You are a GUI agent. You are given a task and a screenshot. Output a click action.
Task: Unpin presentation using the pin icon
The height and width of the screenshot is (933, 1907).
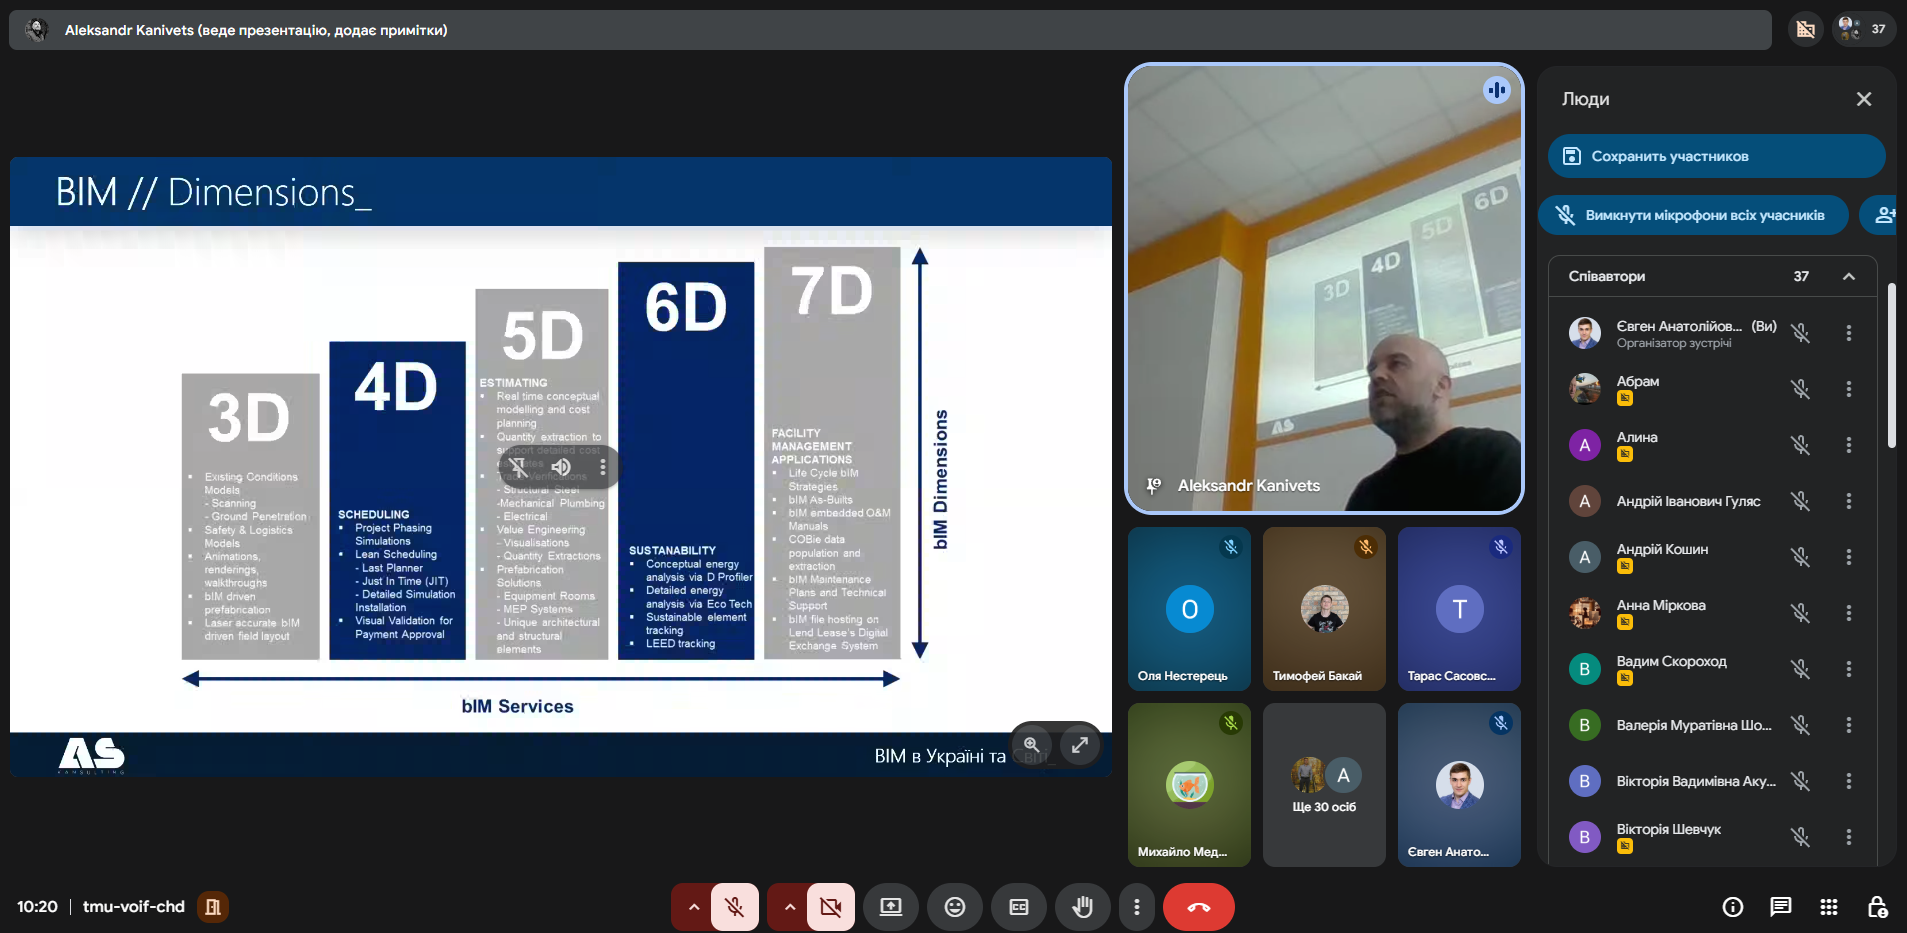tap(518, 467)
